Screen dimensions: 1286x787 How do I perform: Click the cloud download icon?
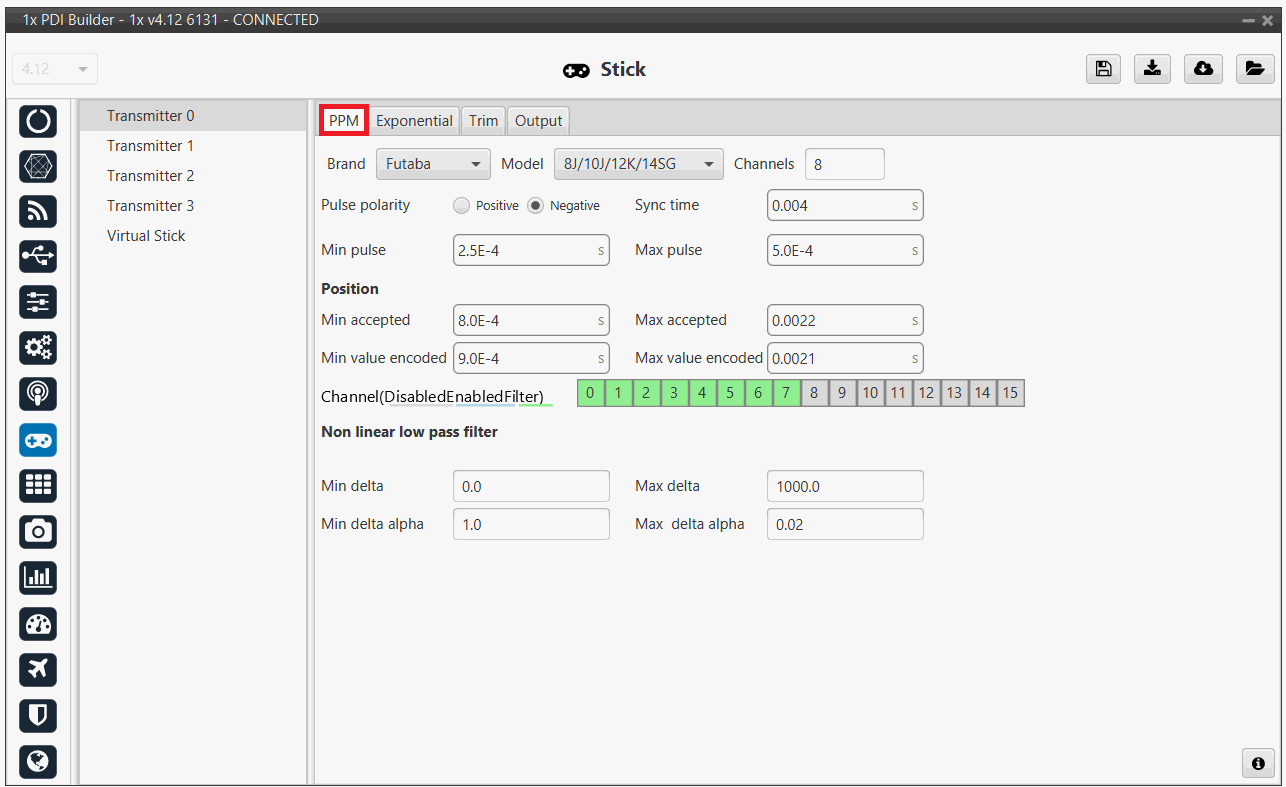click(x=1204, y=68)
